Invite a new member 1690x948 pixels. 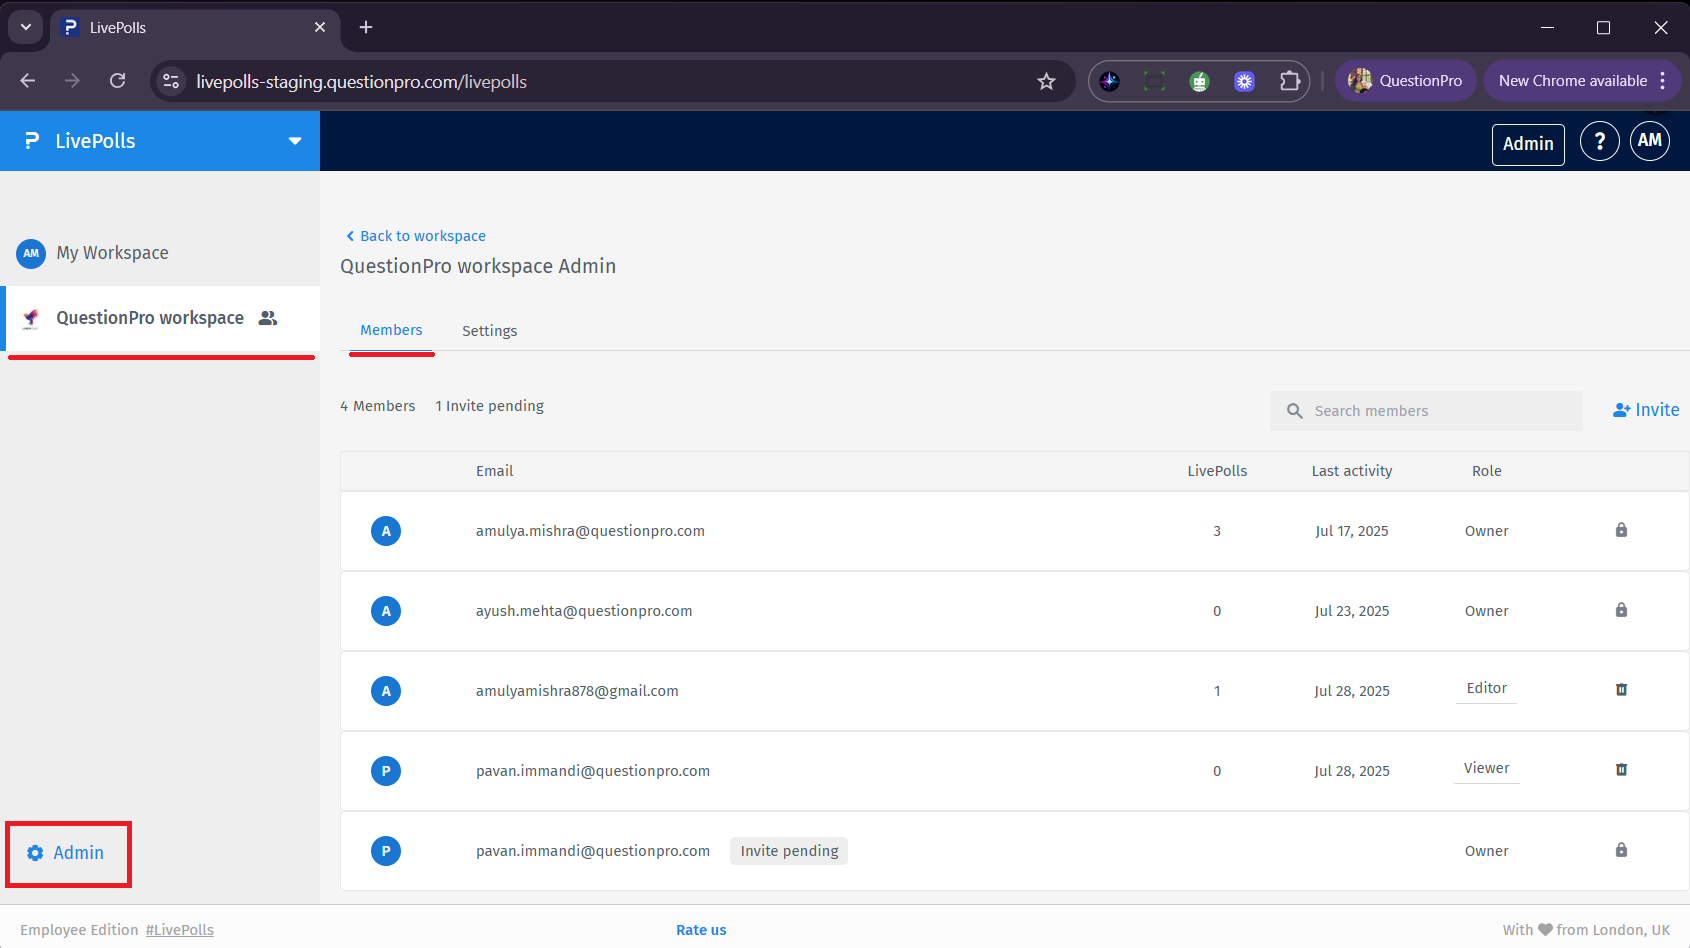click(x=1646, y=410)
